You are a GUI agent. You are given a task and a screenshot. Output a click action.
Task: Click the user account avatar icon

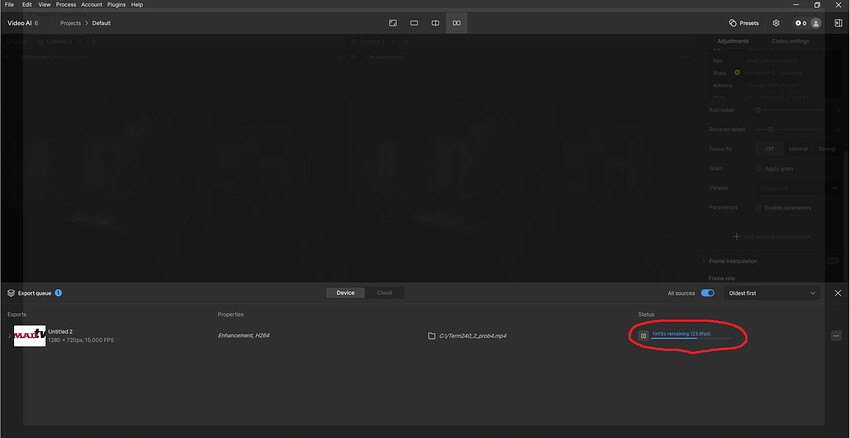point(816,23)
